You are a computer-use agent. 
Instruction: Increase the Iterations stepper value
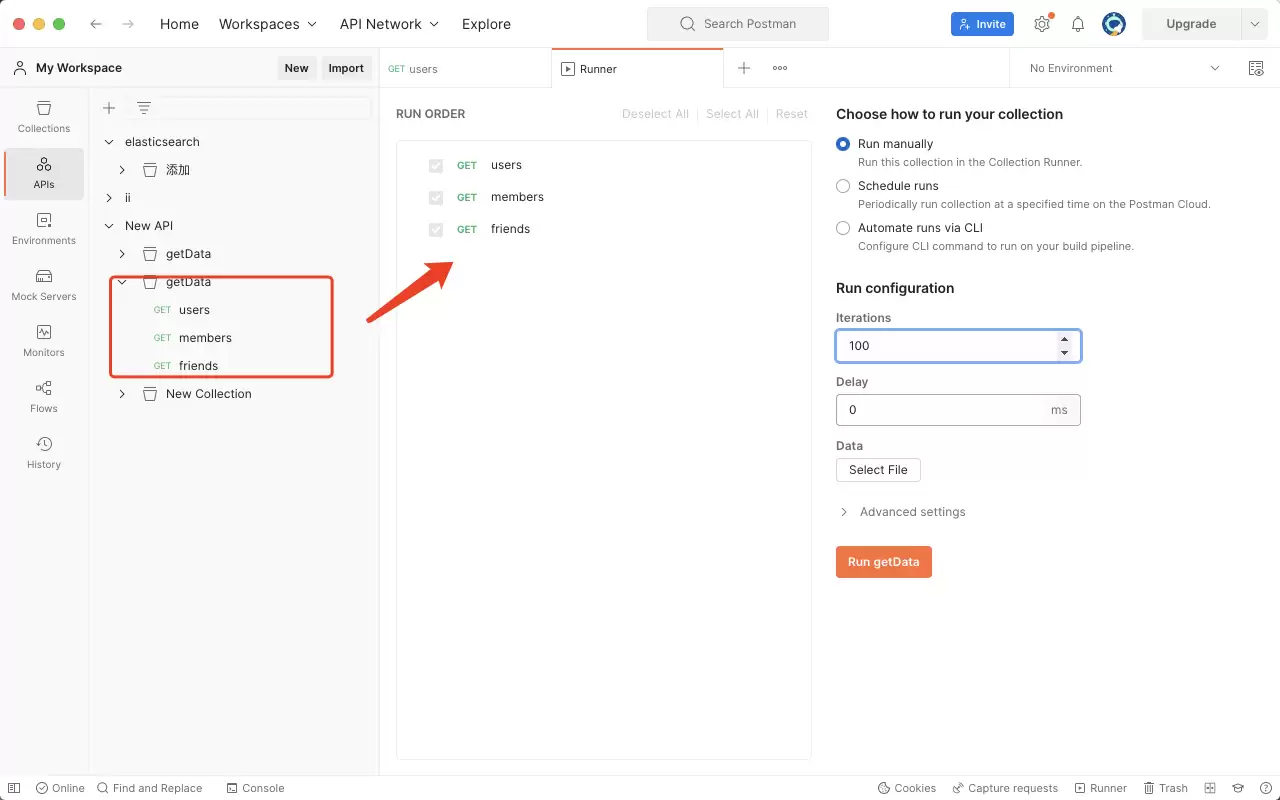[x=1064, y=339]
